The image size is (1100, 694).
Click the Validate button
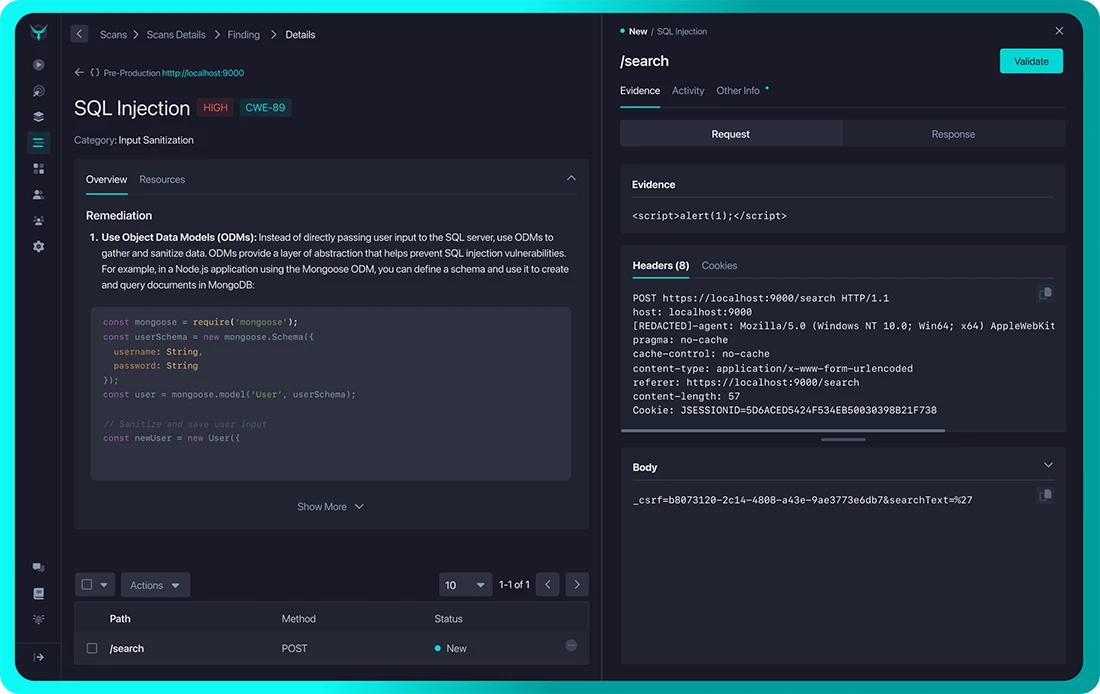tap(1031, 61)
